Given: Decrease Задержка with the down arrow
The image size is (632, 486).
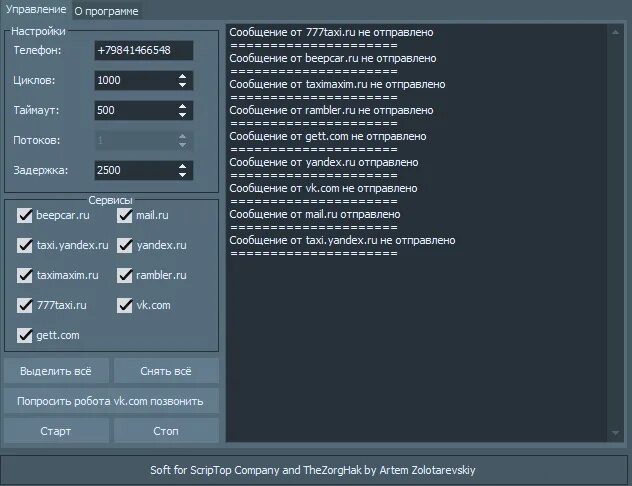Looking at the screenshot, I should pos(183,175).
